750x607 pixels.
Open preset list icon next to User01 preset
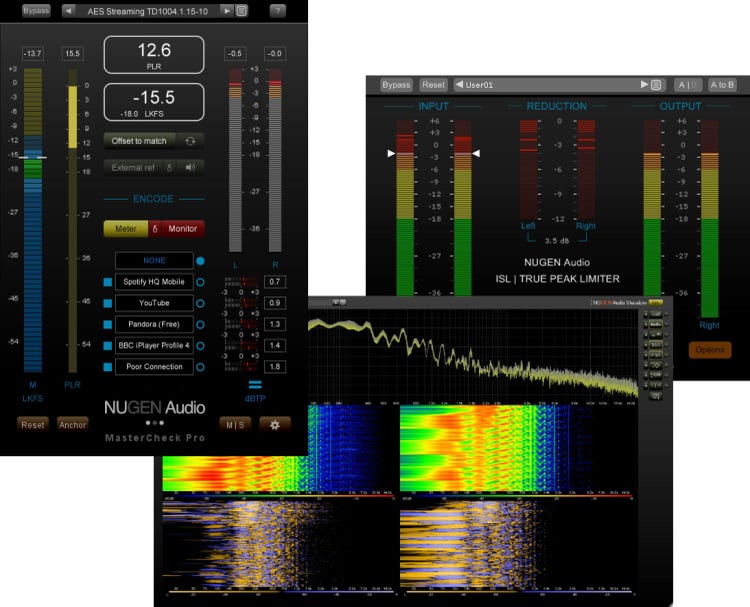coord(656,85)
